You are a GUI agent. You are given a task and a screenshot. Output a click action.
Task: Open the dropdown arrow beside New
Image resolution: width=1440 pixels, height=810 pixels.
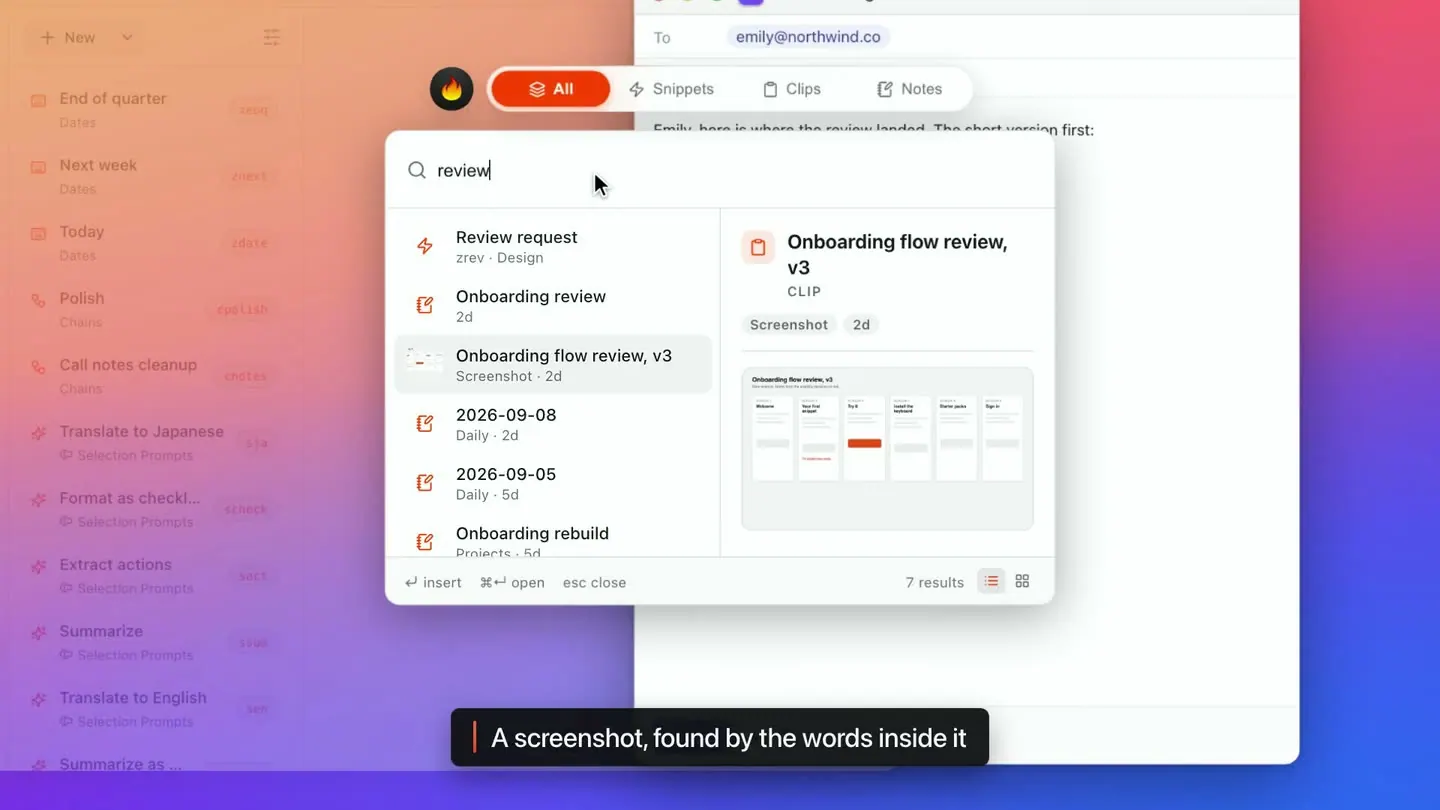[127, 38]
